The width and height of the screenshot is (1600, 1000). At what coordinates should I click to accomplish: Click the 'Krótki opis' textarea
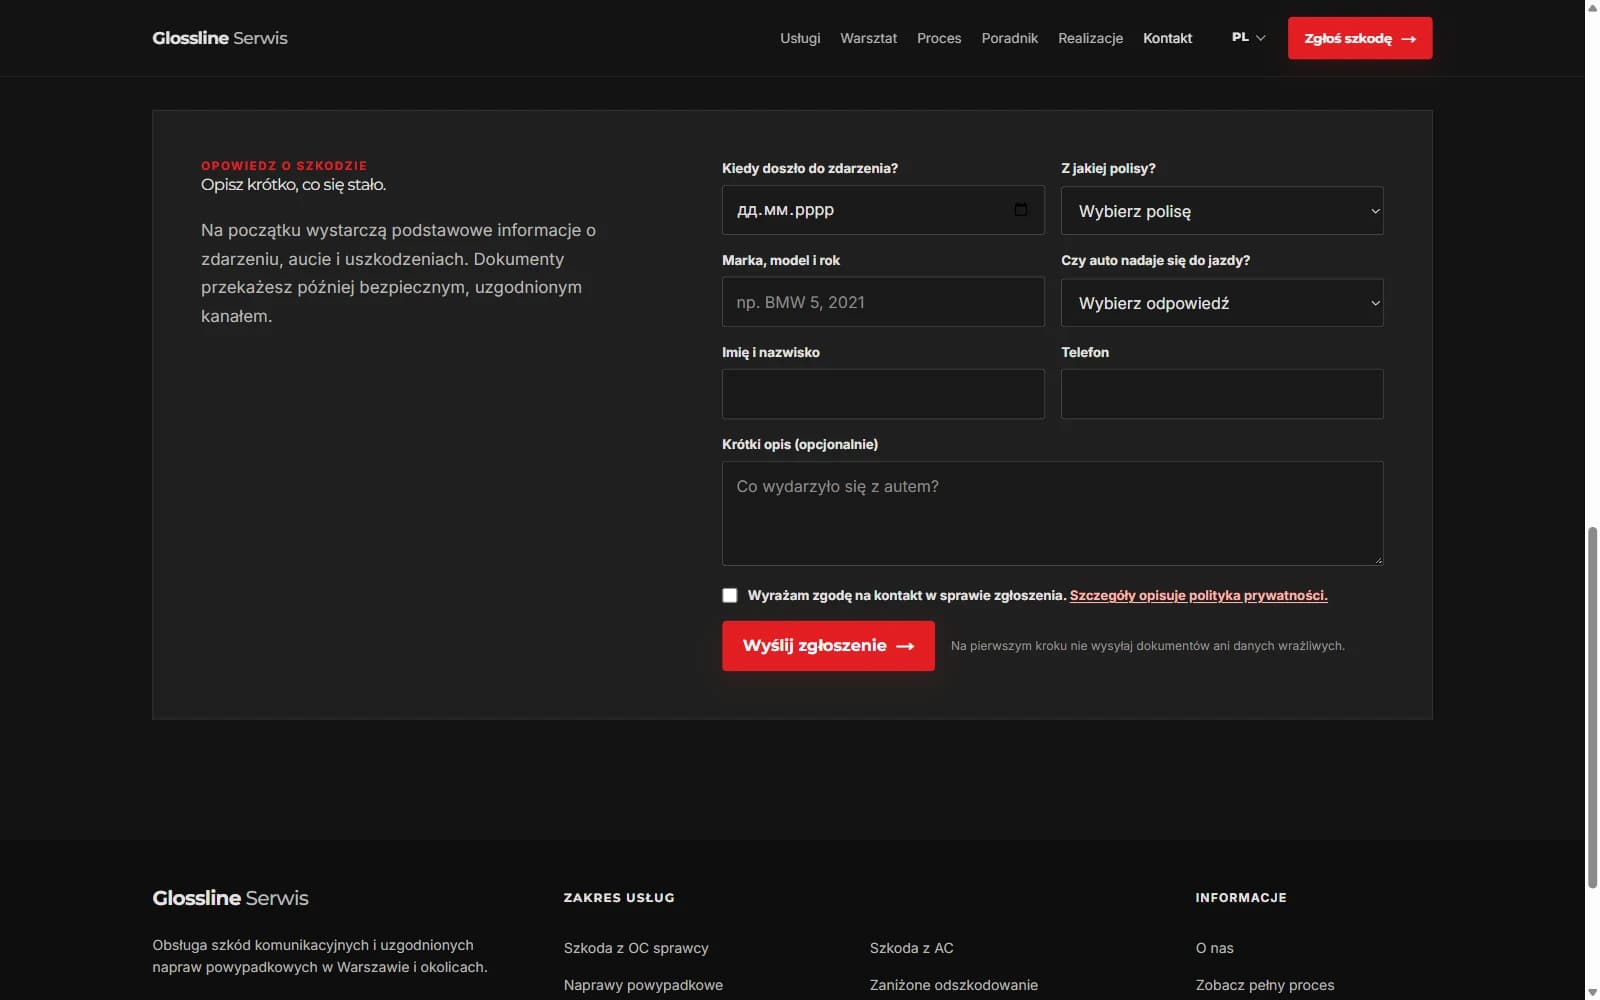point(1052,513)
